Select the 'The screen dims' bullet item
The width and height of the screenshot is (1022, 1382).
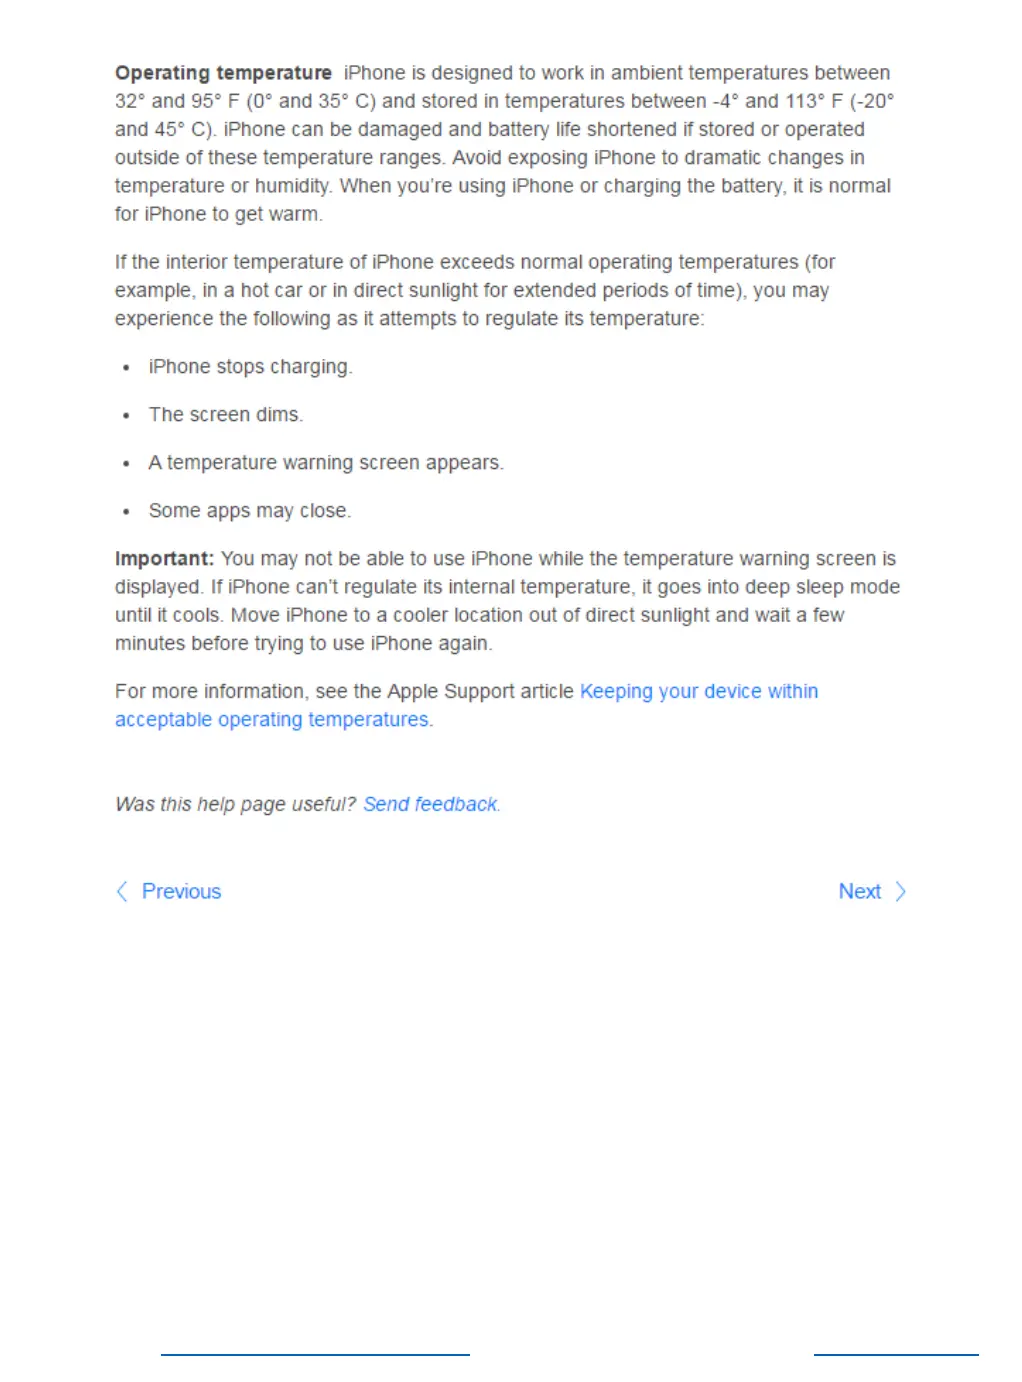(x=225, y=414)
